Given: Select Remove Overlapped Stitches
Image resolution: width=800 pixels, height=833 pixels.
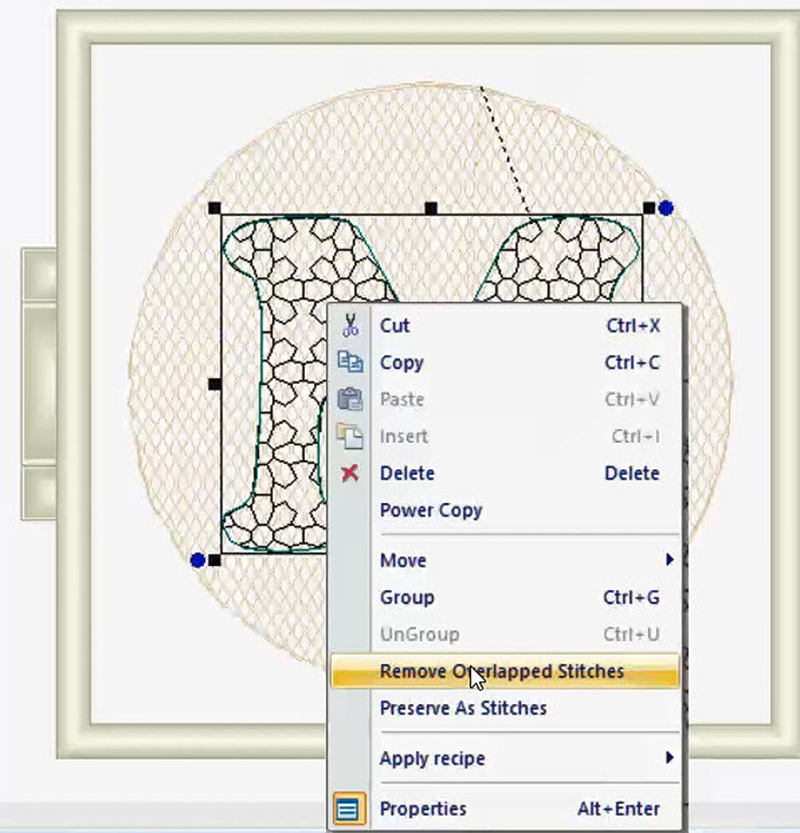Looking at the screenshot, I should click(502, 671).
